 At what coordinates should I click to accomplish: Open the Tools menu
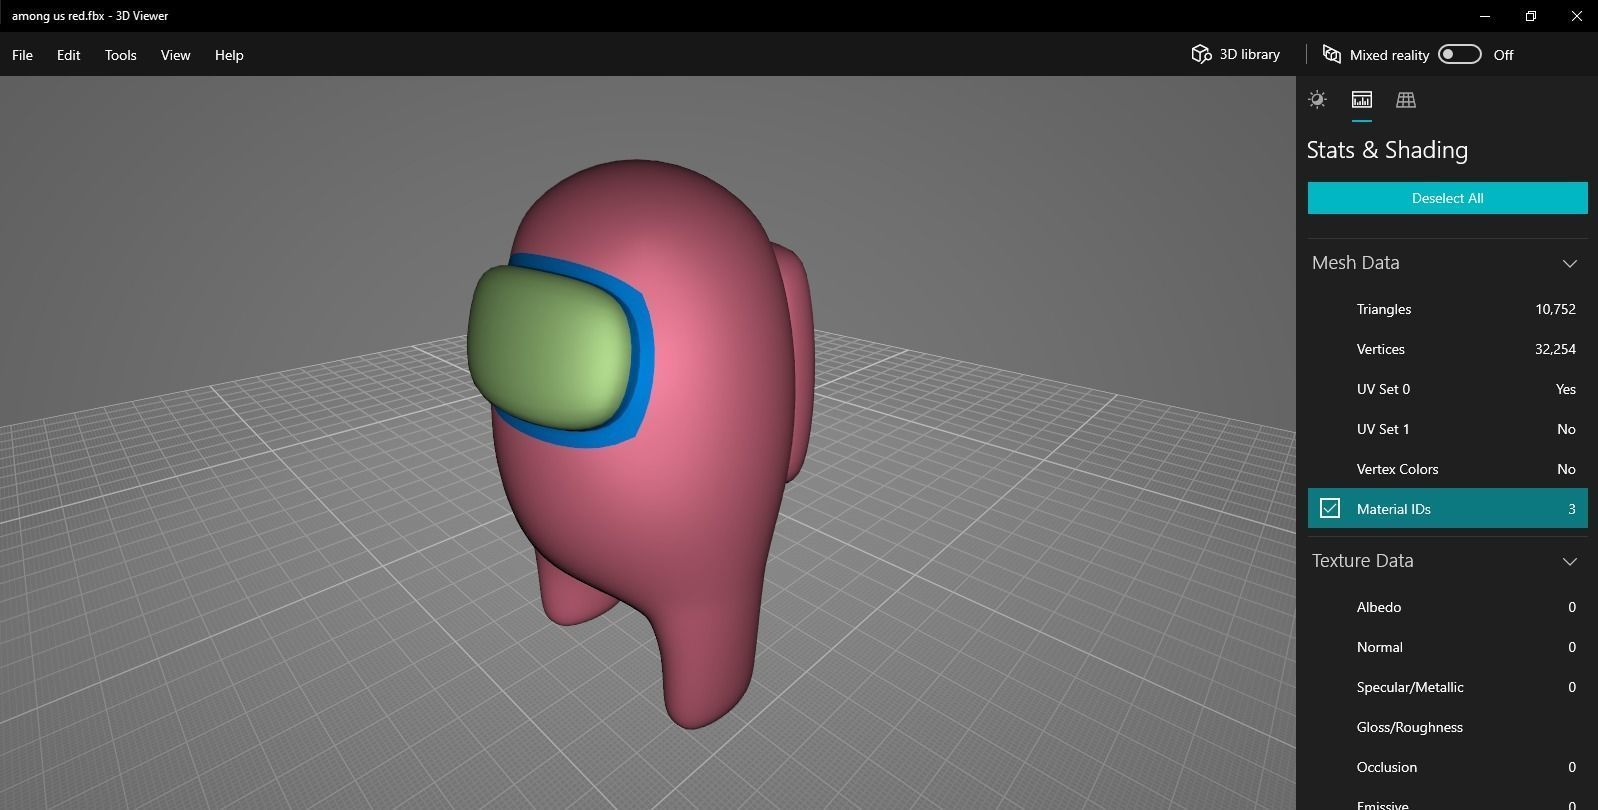point(120,55)
